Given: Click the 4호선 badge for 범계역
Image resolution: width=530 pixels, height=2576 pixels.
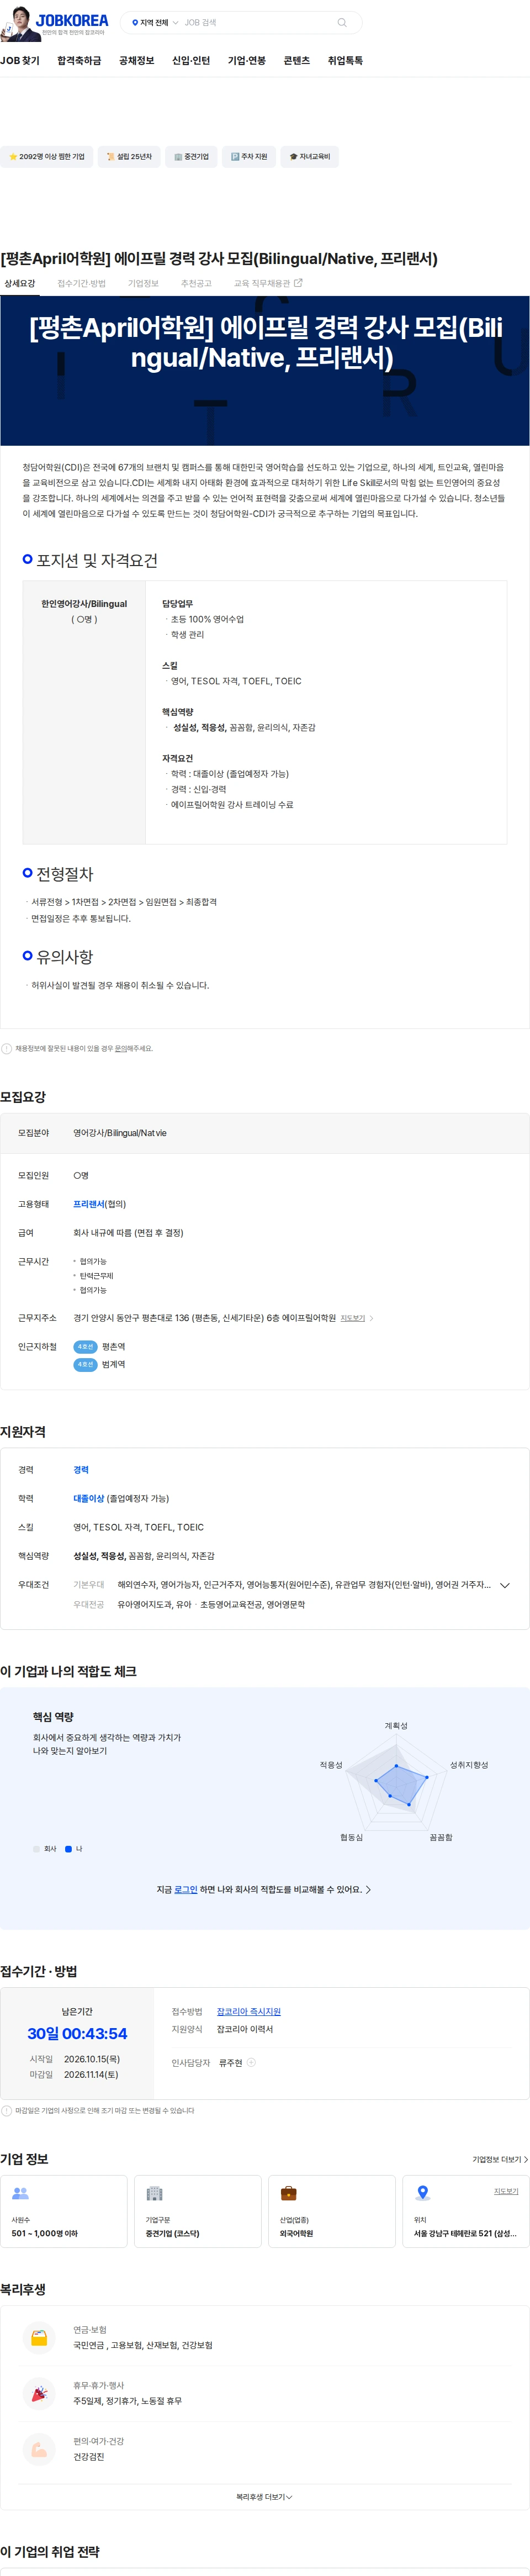Looking at the screenshot, I should [85, 1365].
